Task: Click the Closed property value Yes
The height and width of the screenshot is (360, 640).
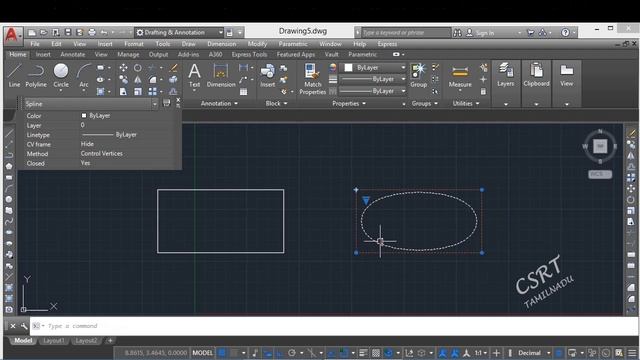Action: (x=85, y=163)
